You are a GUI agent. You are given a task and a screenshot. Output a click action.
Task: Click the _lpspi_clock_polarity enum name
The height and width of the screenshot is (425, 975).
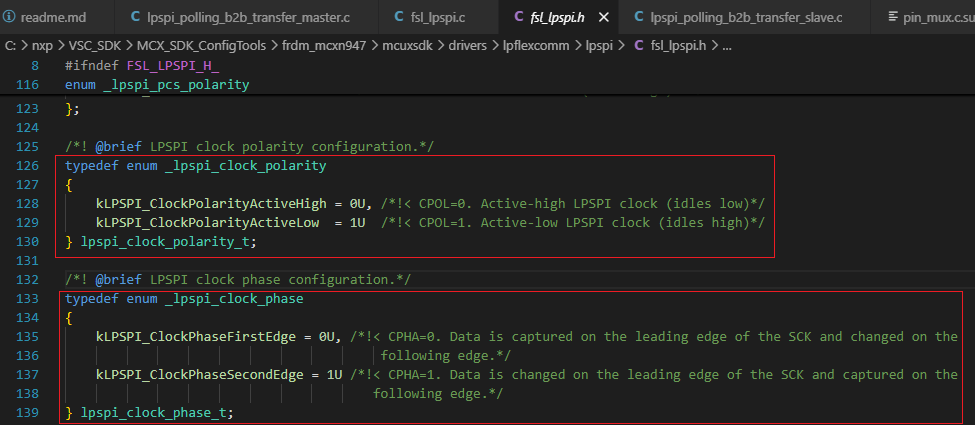(246, 166)
